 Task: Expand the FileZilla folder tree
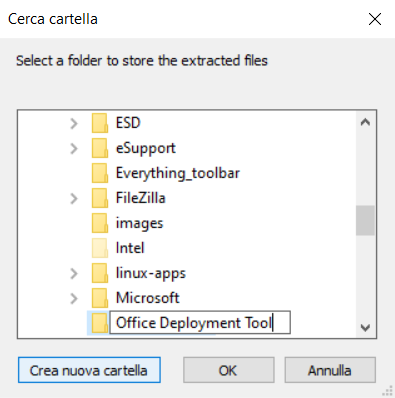(74, 199)
